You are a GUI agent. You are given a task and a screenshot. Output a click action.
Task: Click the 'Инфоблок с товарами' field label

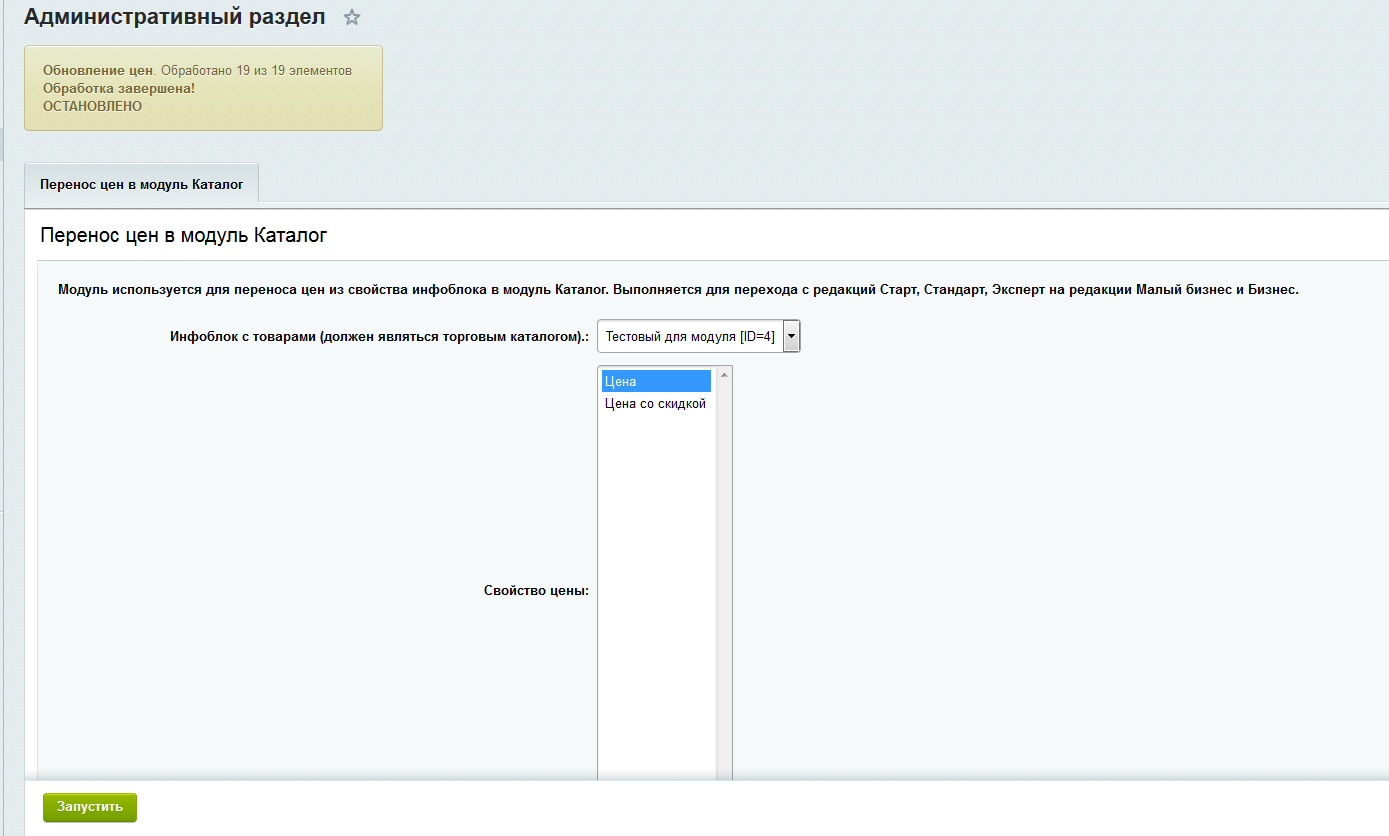(379, 337)
